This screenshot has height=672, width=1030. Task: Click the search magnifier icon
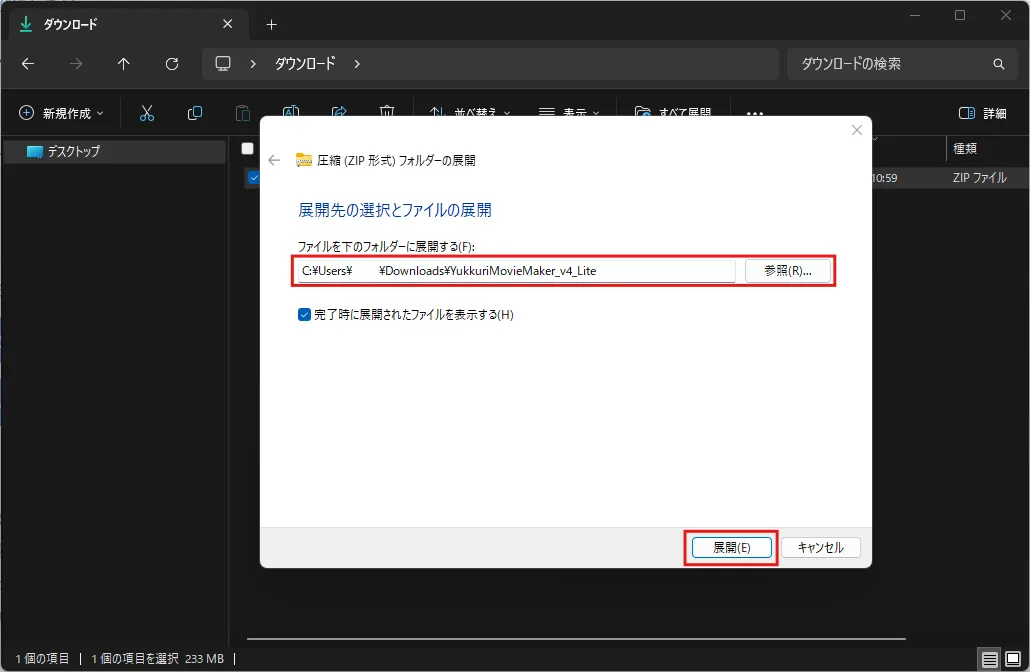(998, 64)
